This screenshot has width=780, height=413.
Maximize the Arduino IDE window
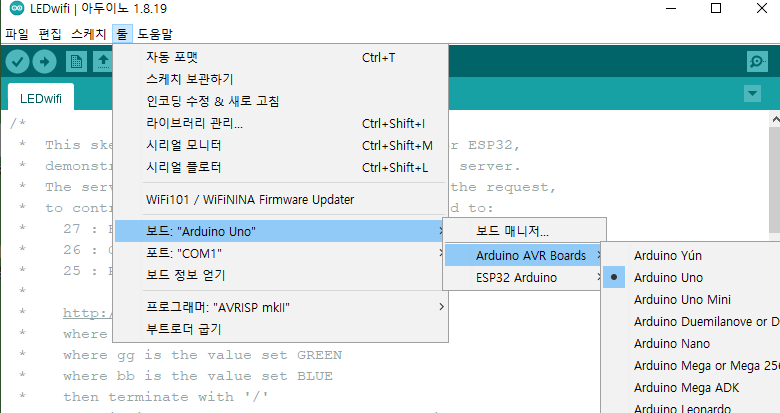(716, 8)
